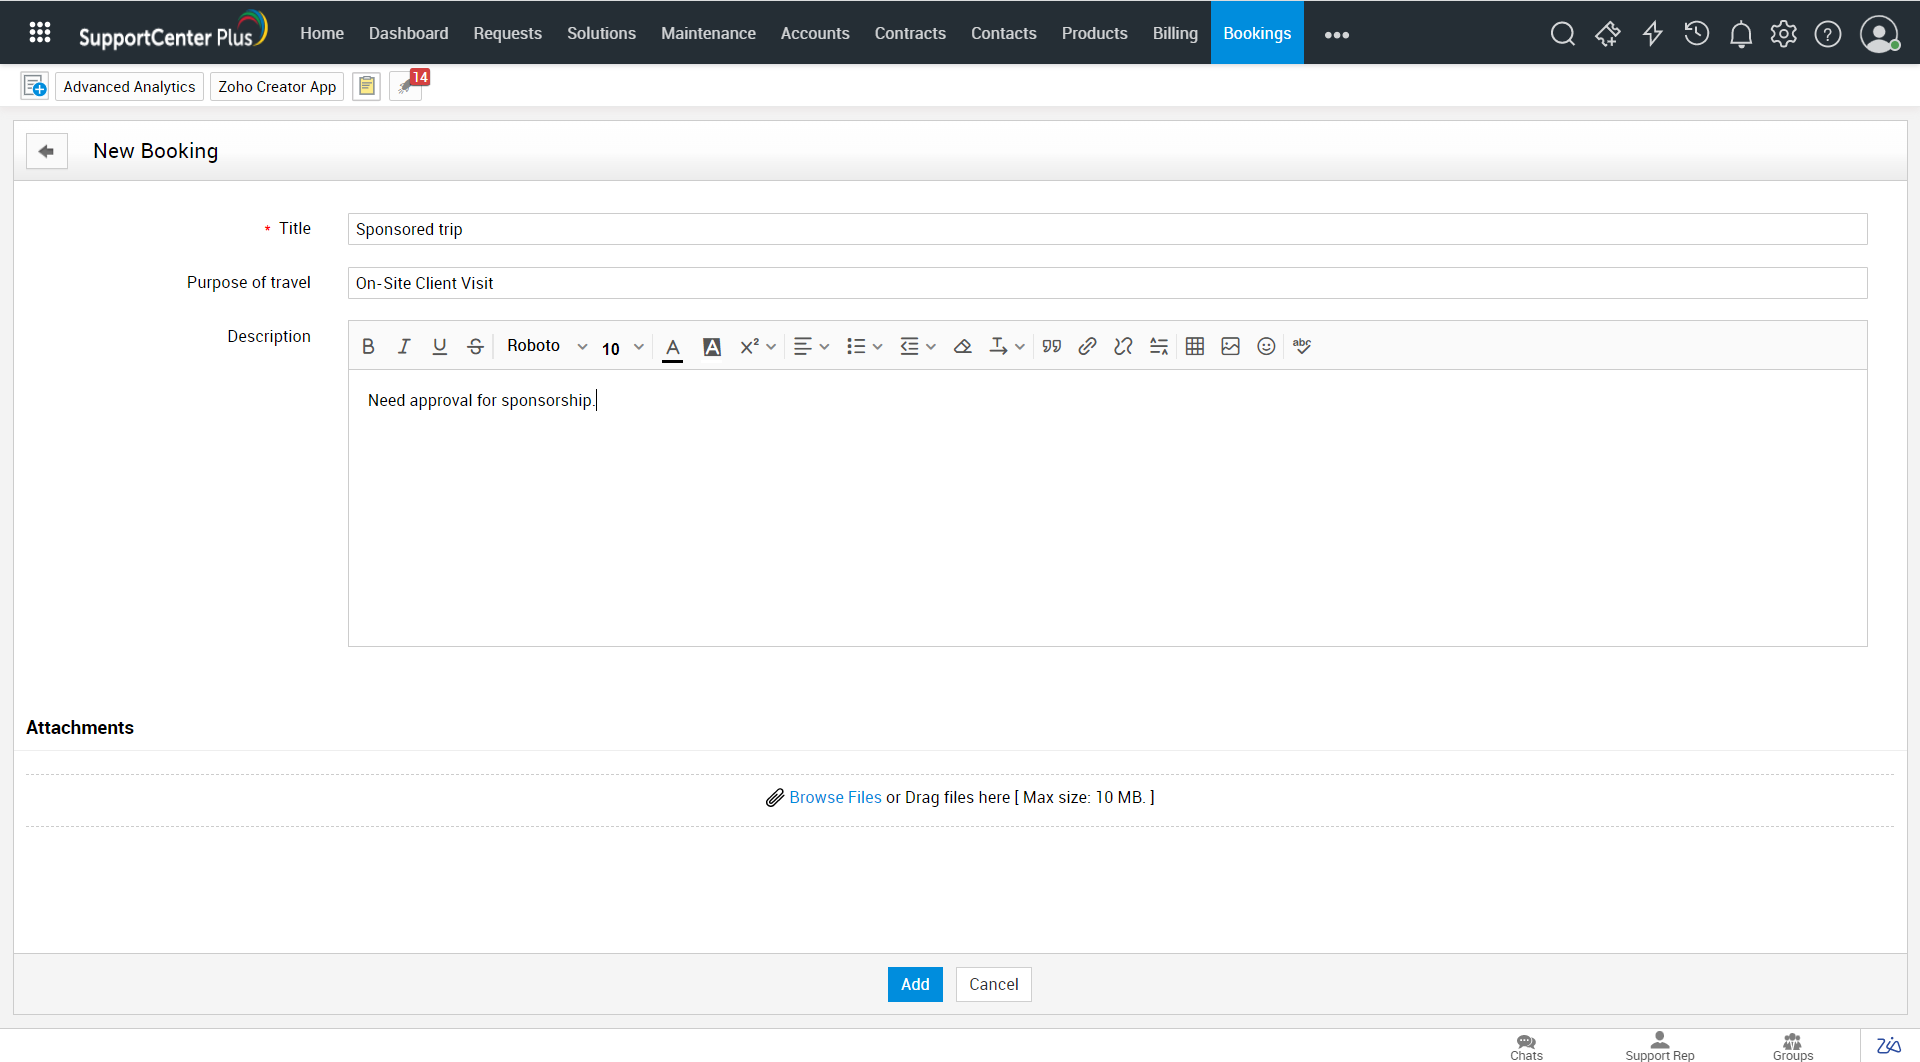
Task: Toggle italic text style
Action: (x=404, y=346)
